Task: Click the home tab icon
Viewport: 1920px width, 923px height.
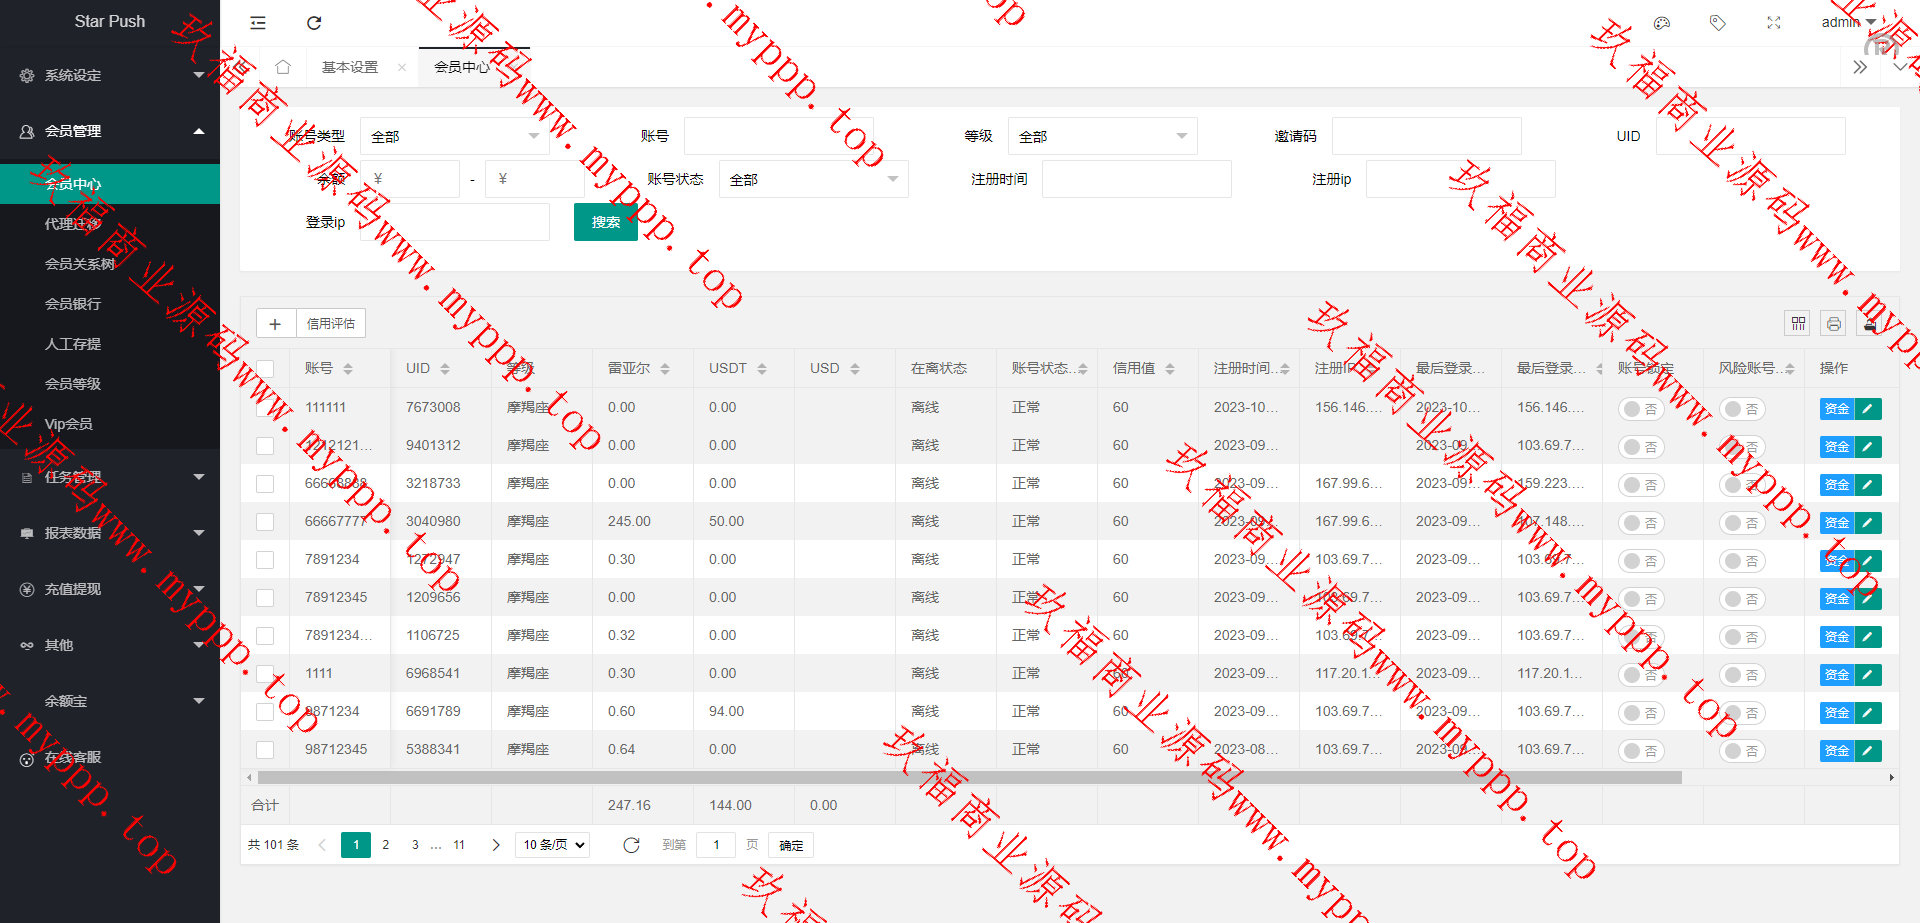Action: [x=283, y=67]
